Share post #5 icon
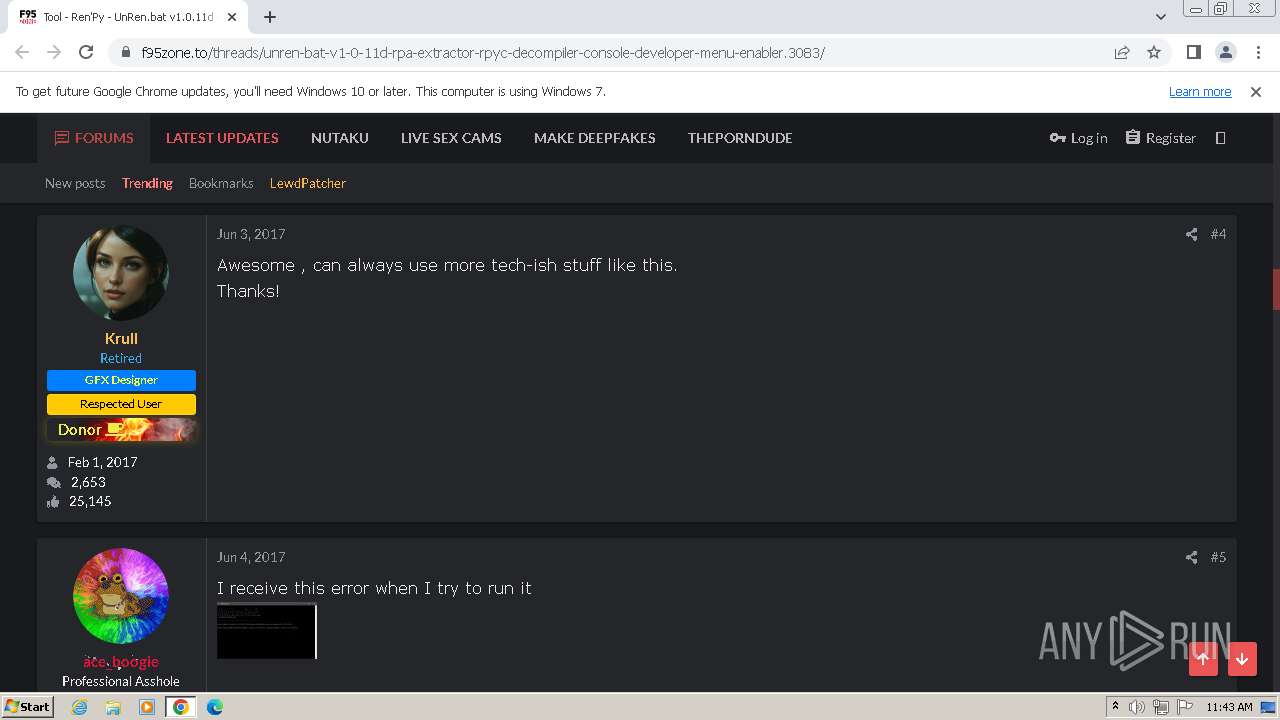The image size is (1280, 720). 1191,557
